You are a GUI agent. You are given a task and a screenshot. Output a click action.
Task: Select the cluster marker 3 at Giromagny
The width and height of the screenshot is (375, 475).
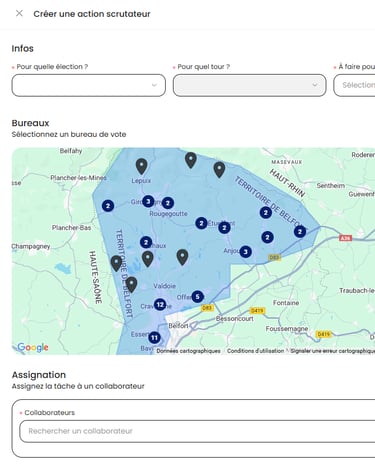tap(148, 201)
